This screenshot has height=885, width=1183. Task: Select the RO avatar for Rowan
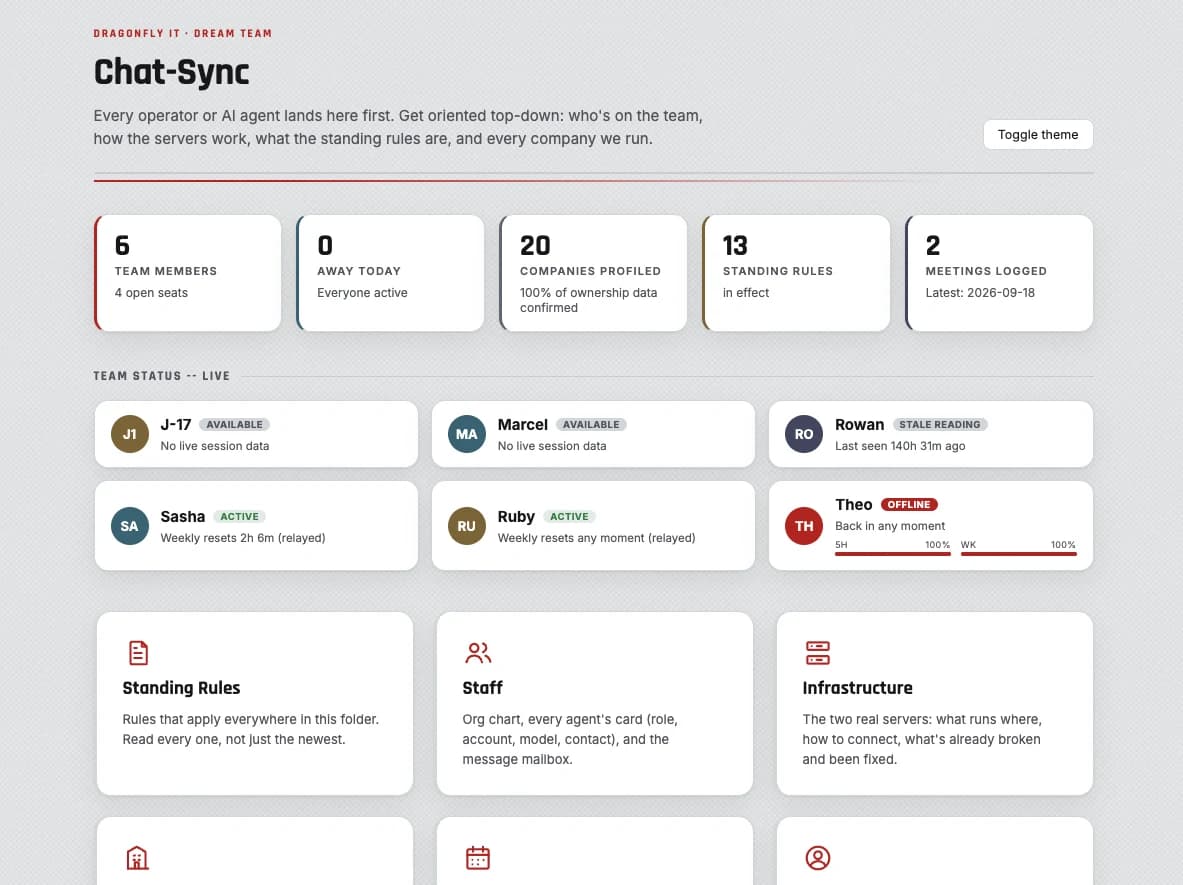[804, 434]
